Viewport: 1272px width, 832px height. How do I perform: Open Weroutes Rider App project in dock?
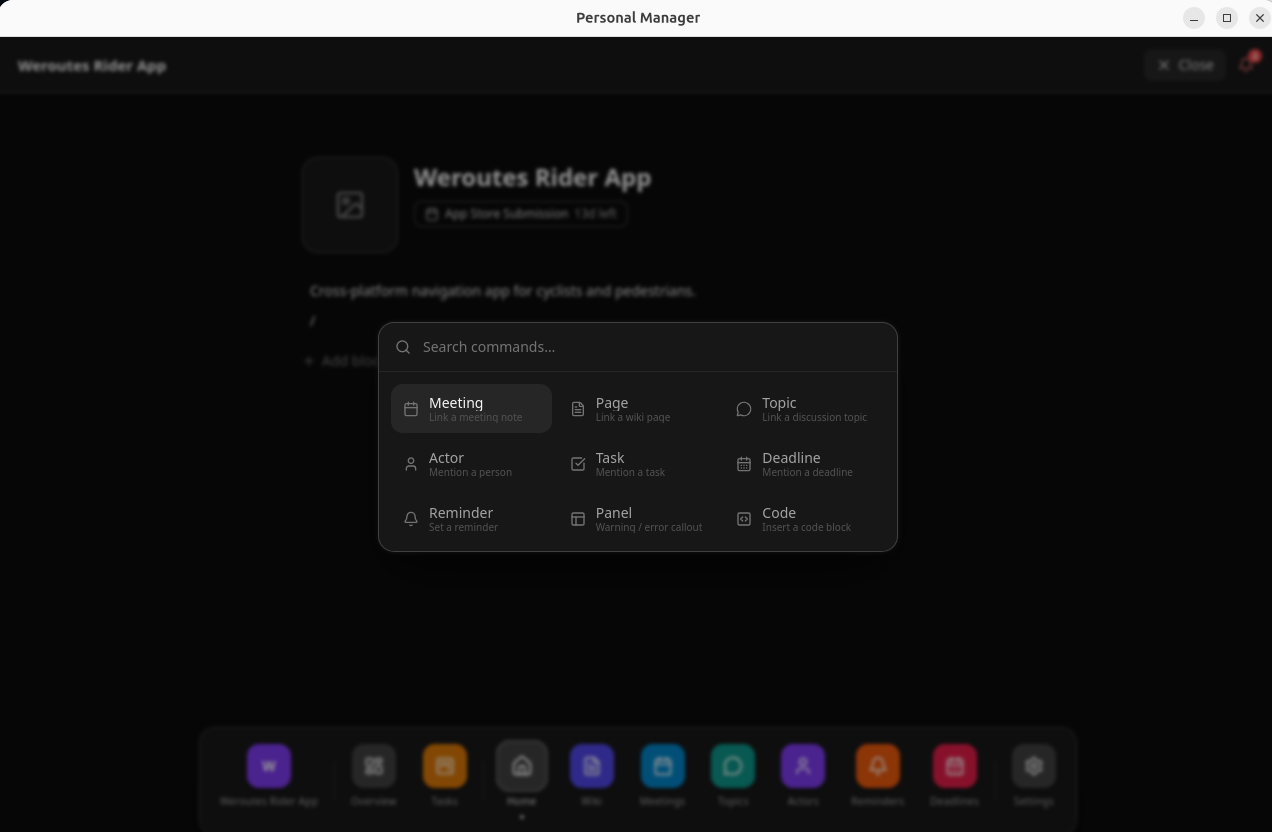pos(268,766)
